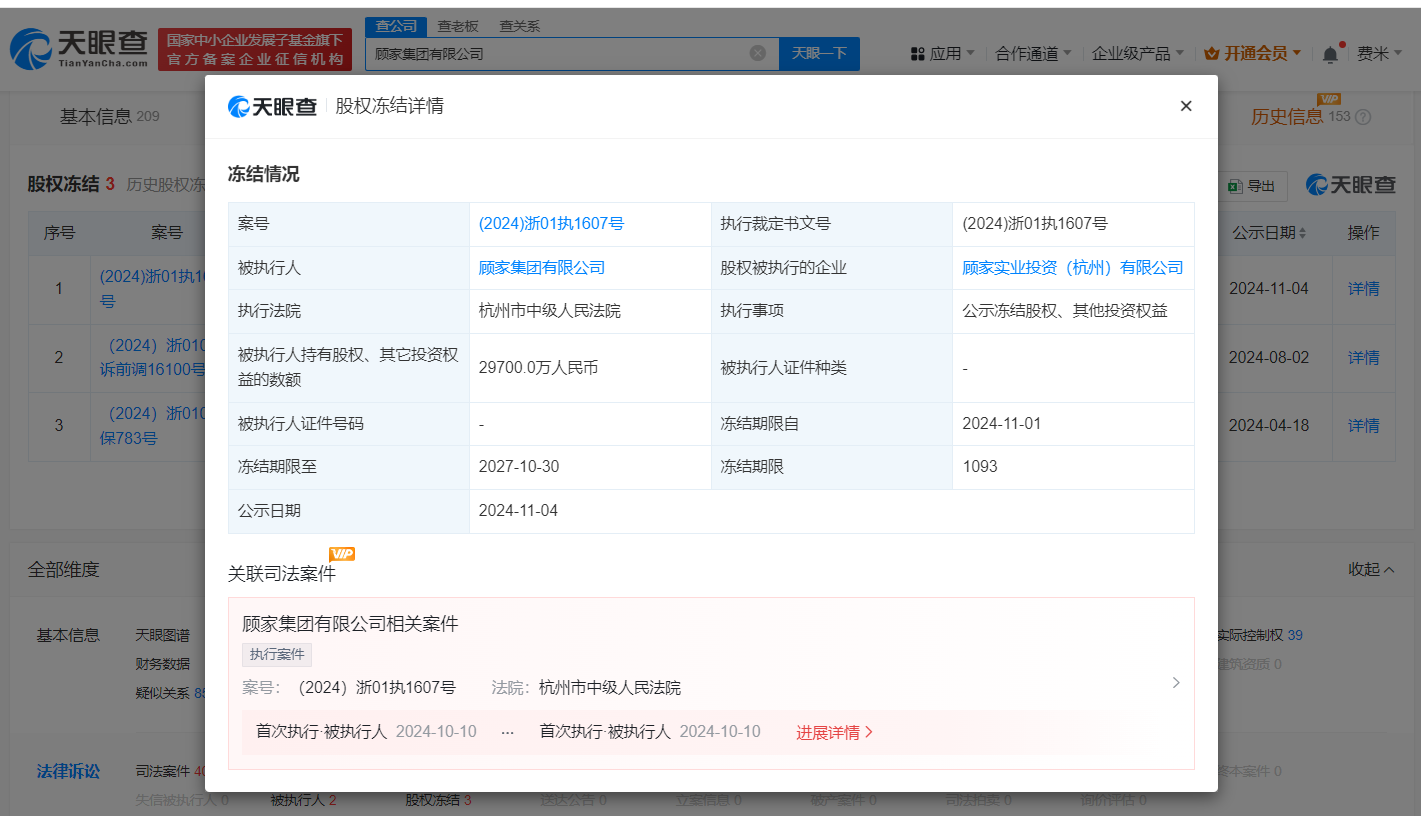Click the 天眼一下 search button
The width and height of the screenshot is (1421, 816).
click(819, 54)
